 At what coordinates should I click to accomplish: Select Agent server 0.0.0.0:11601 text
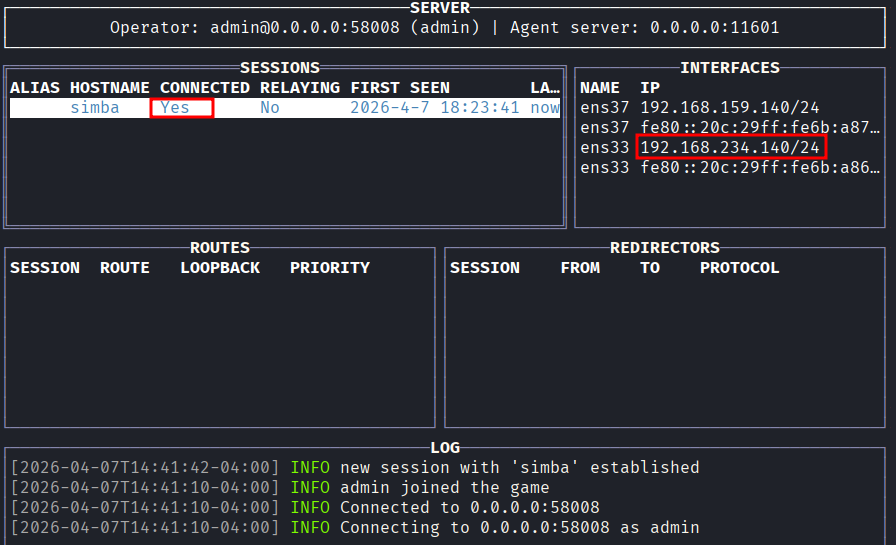(x=645, y=28)
